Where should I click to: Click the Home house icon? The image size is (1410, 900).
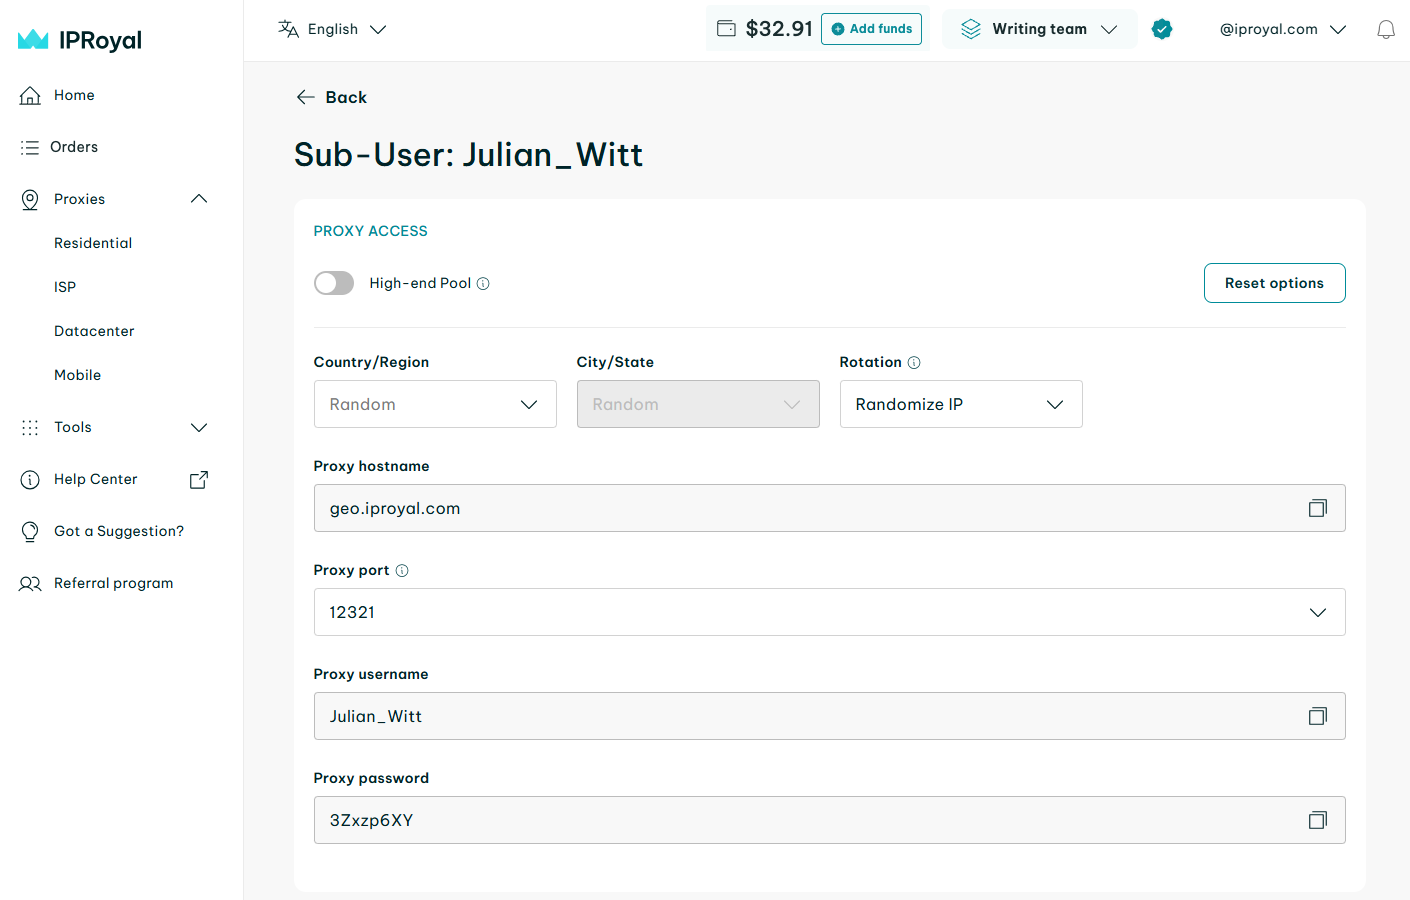30,95
